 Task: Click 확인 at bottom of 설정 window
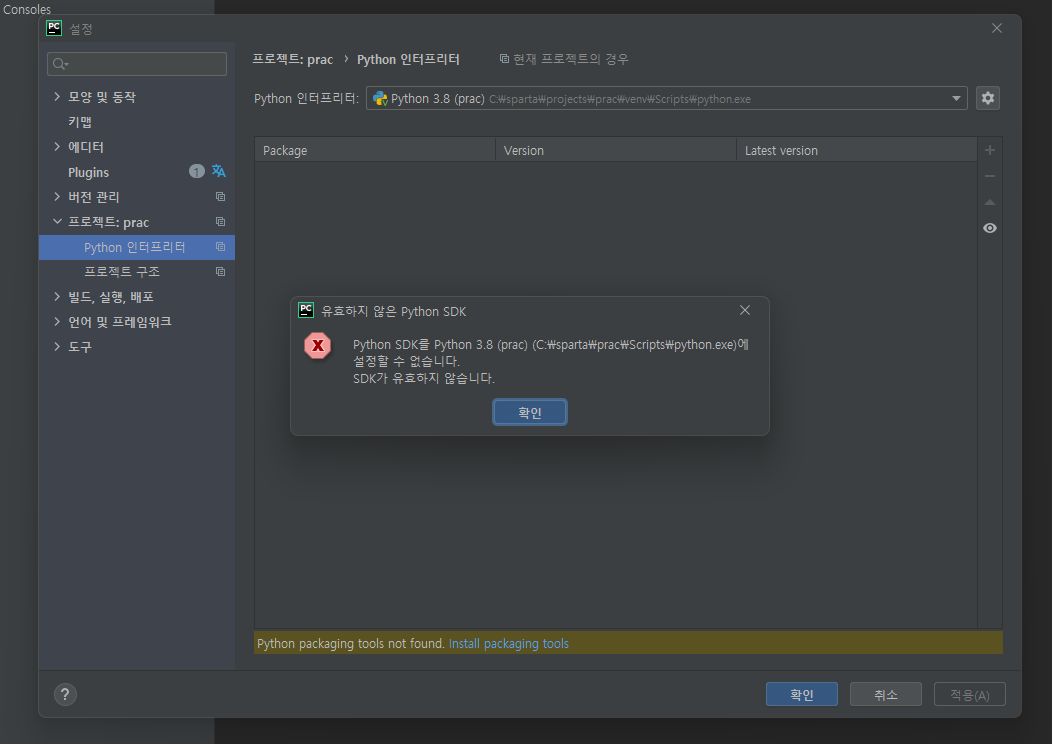802,694
